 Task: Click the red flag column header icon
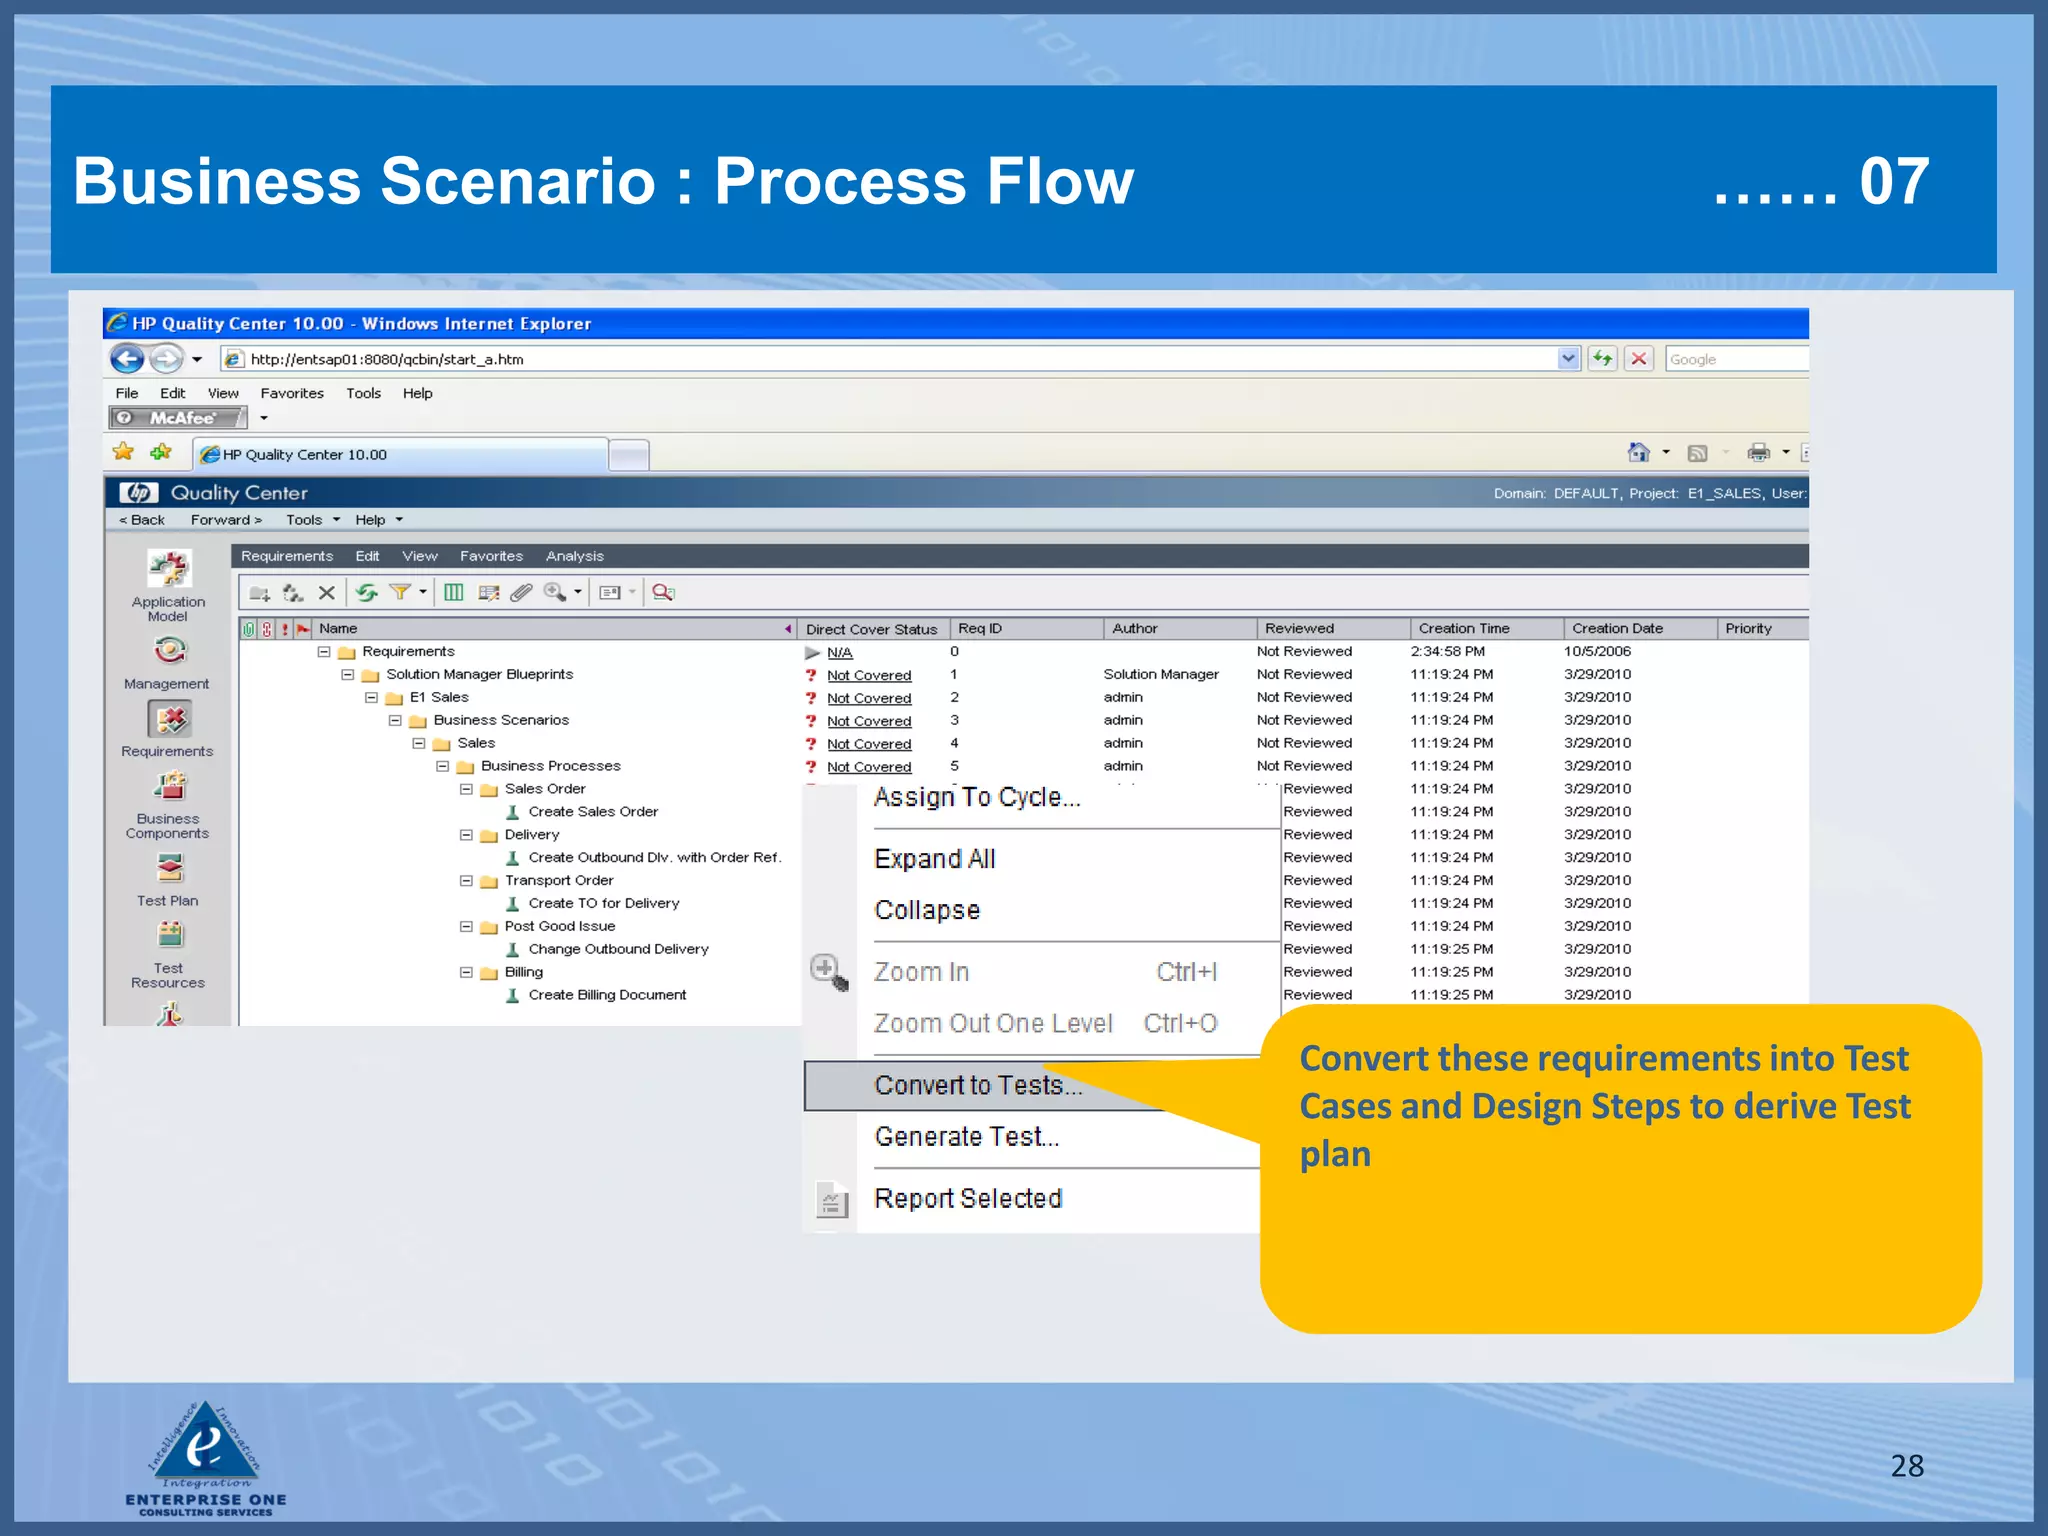click(x=303, y=629)
